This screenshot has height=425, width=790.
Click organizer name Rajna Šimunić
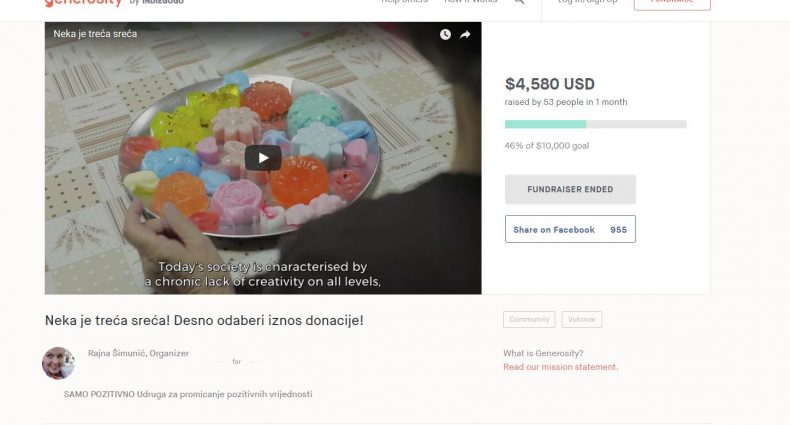click(x=117, y=353)
